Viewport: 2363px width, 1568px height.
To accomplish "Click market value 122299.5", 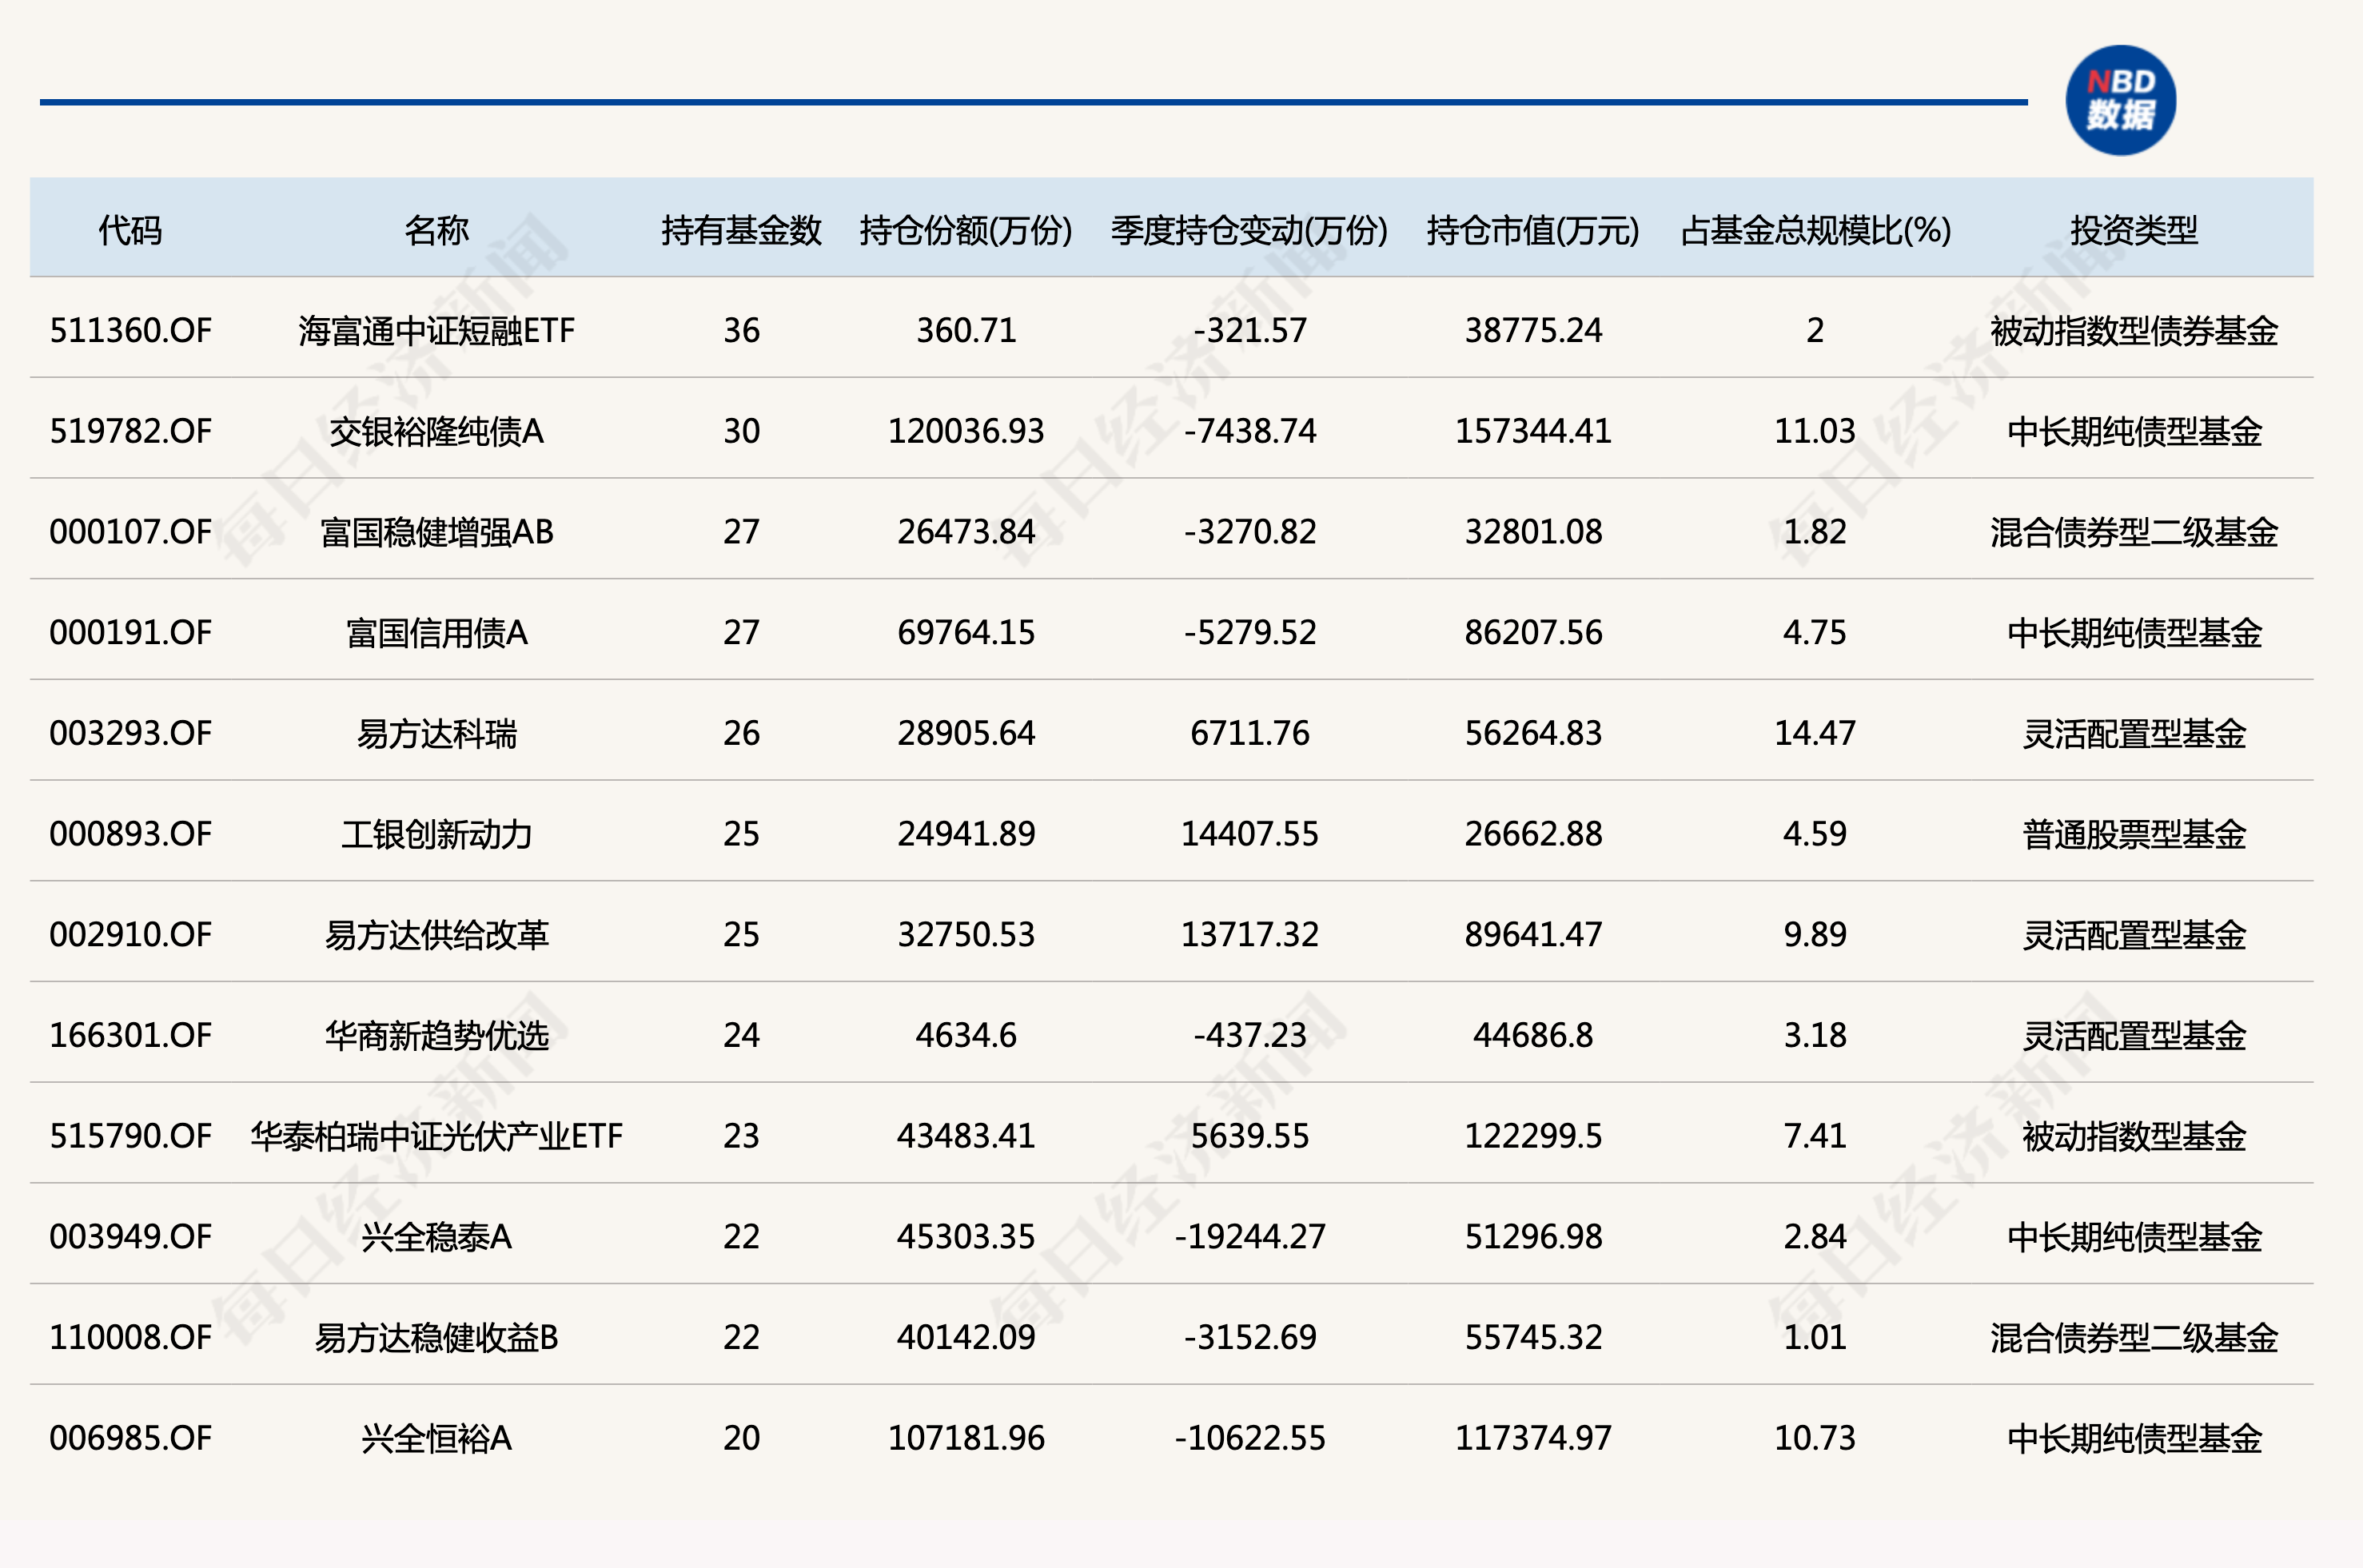I will [x=1533, y=1136].
